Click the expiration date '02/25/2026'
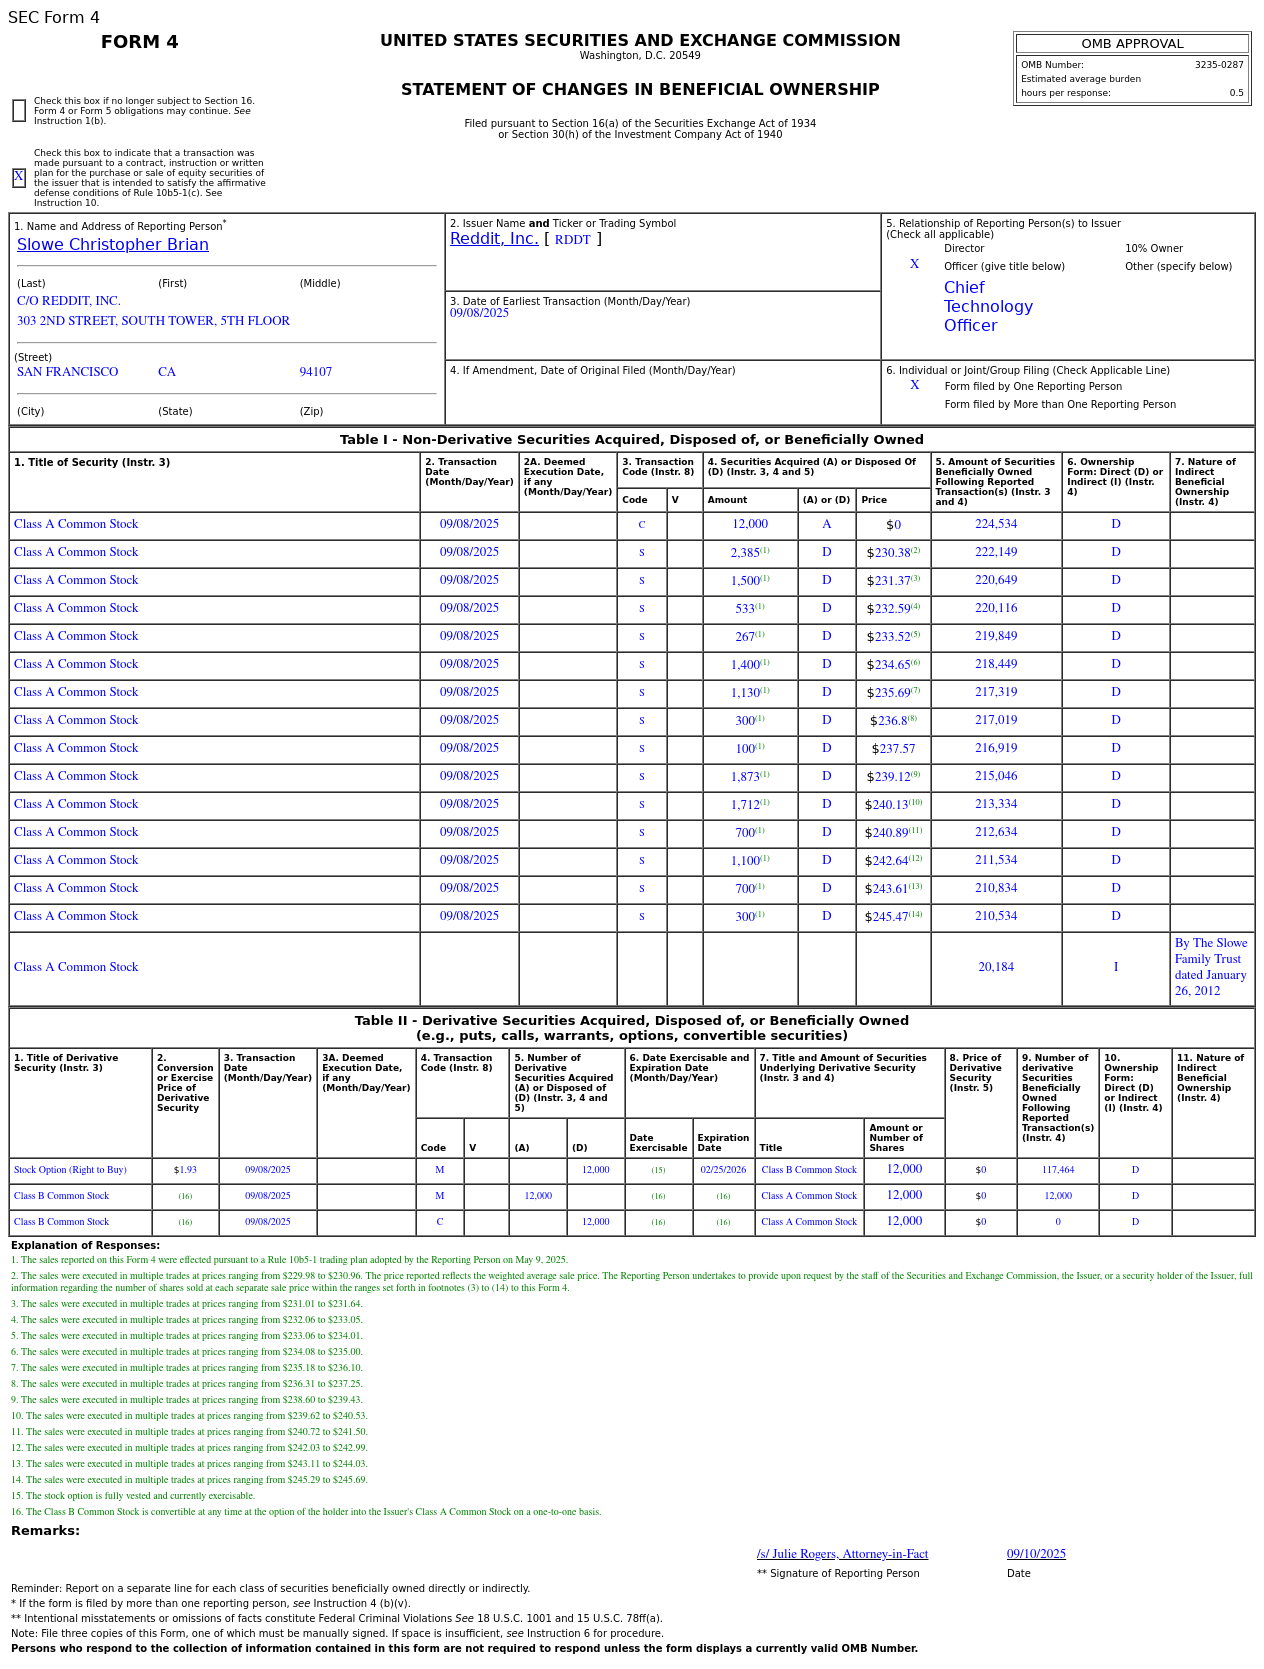Image resolution: width=1264 pixels, height=1669 pixels. [723, 1170]
